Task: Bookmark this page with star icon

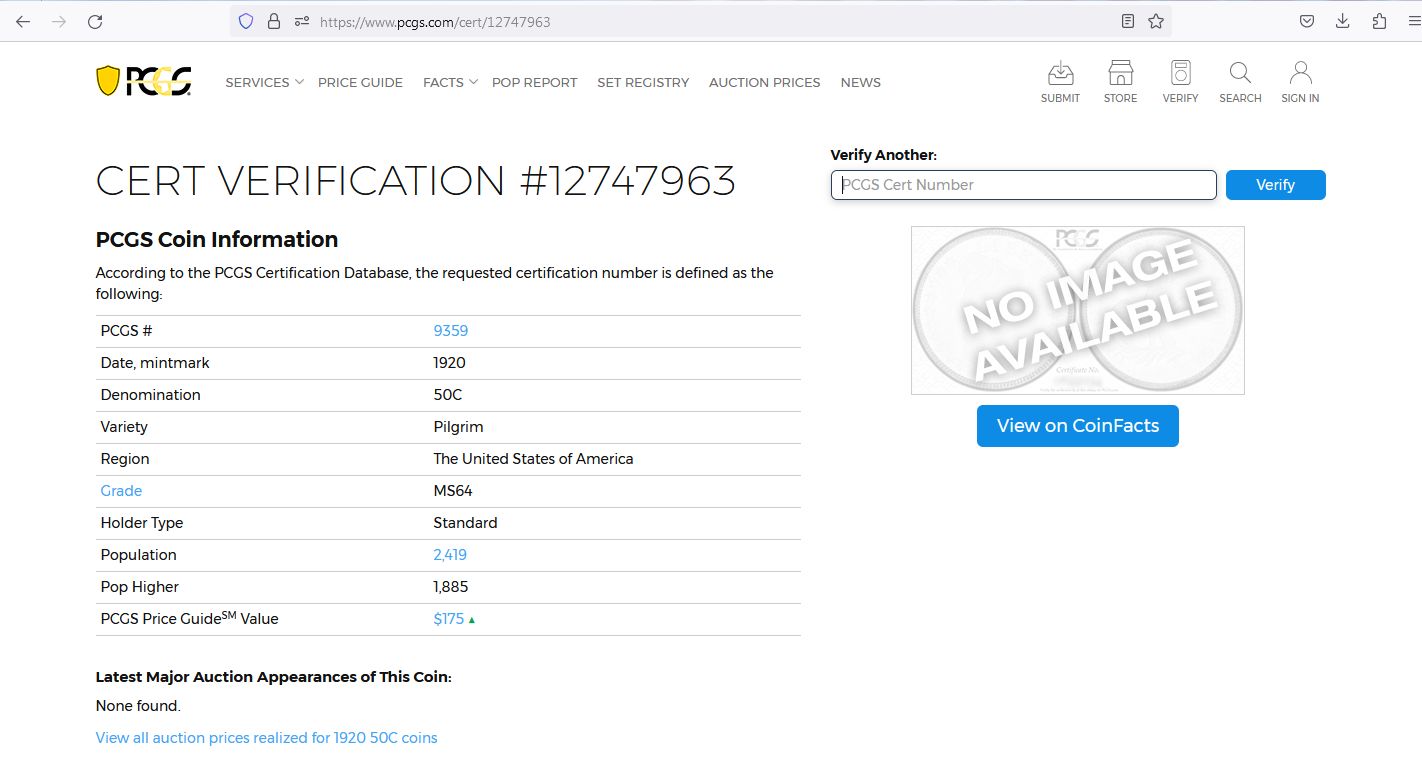Action: [1156, 21]
